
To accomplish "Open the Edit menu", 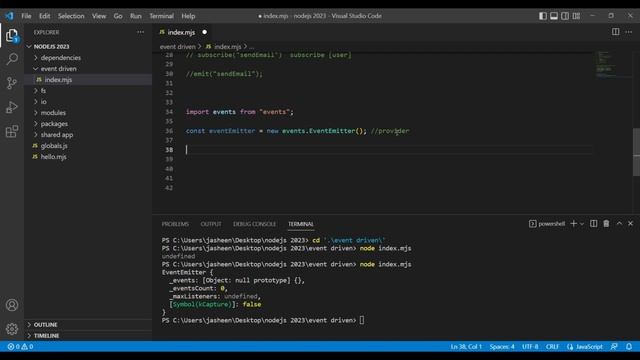I will [x=44, y=16].
